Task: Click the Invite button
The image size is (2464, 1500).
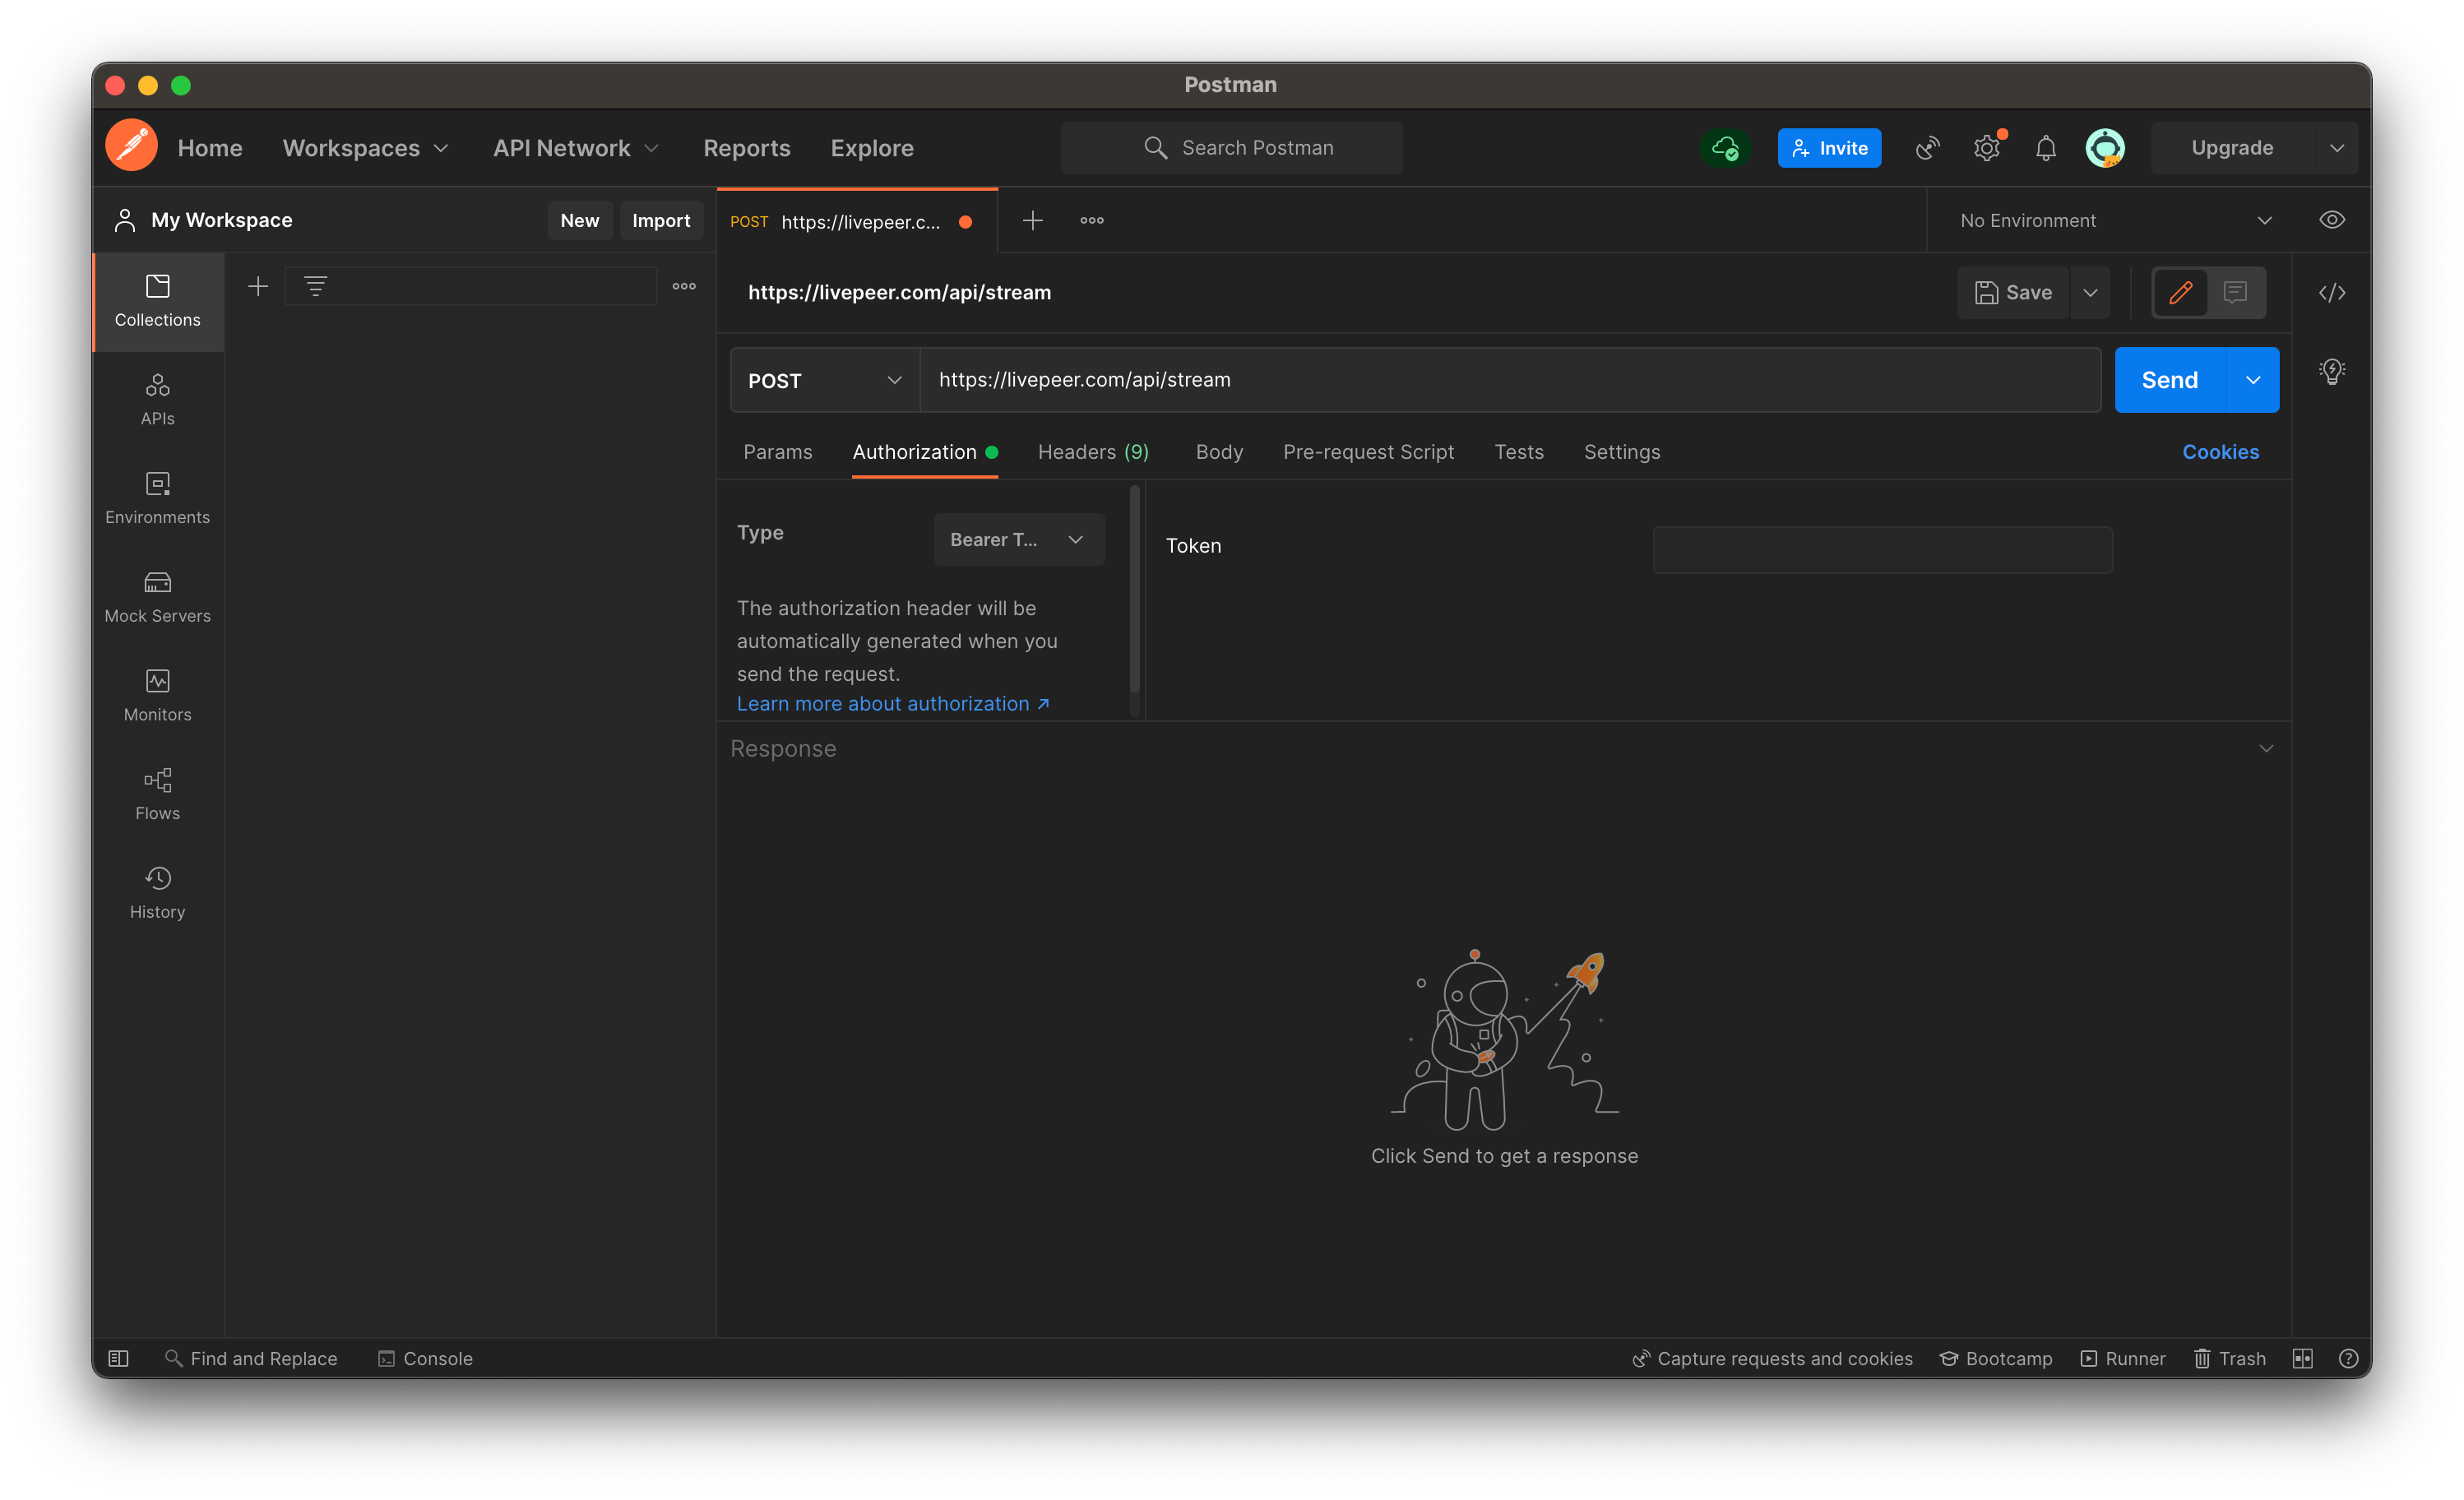Action: 1828,148
